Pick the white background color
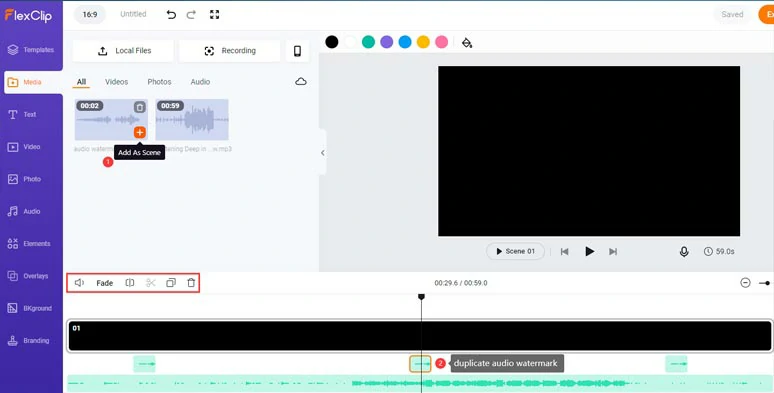This screenshot has height=393, width=774. (350, 42)
